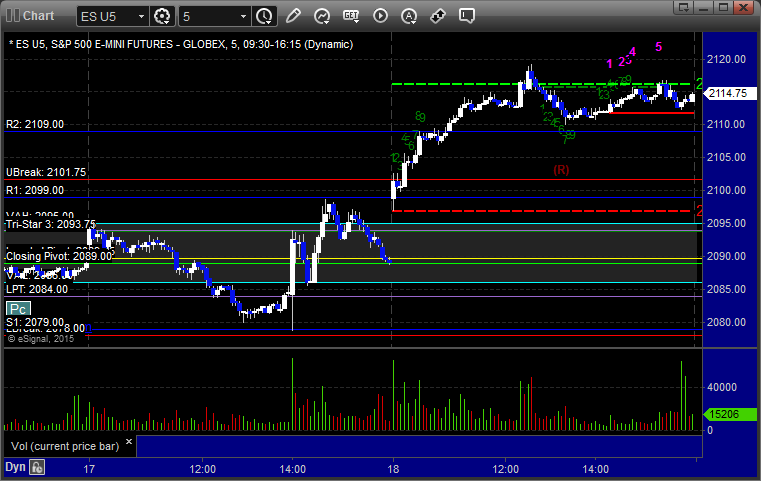Image resolution: width=761 pixels, height=481 pixels.
Task: Click the S1: 2079.00 level label
Action: coord(35,322)
